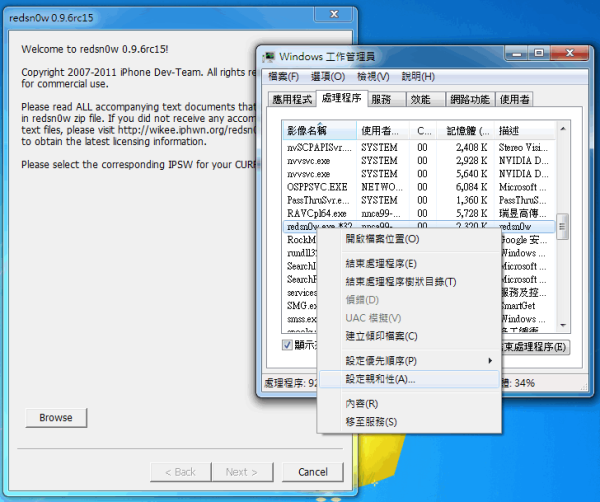Open the 檢視(V) menu
The width and height of the screenshot is (600, 502).
tap(373, 77)
